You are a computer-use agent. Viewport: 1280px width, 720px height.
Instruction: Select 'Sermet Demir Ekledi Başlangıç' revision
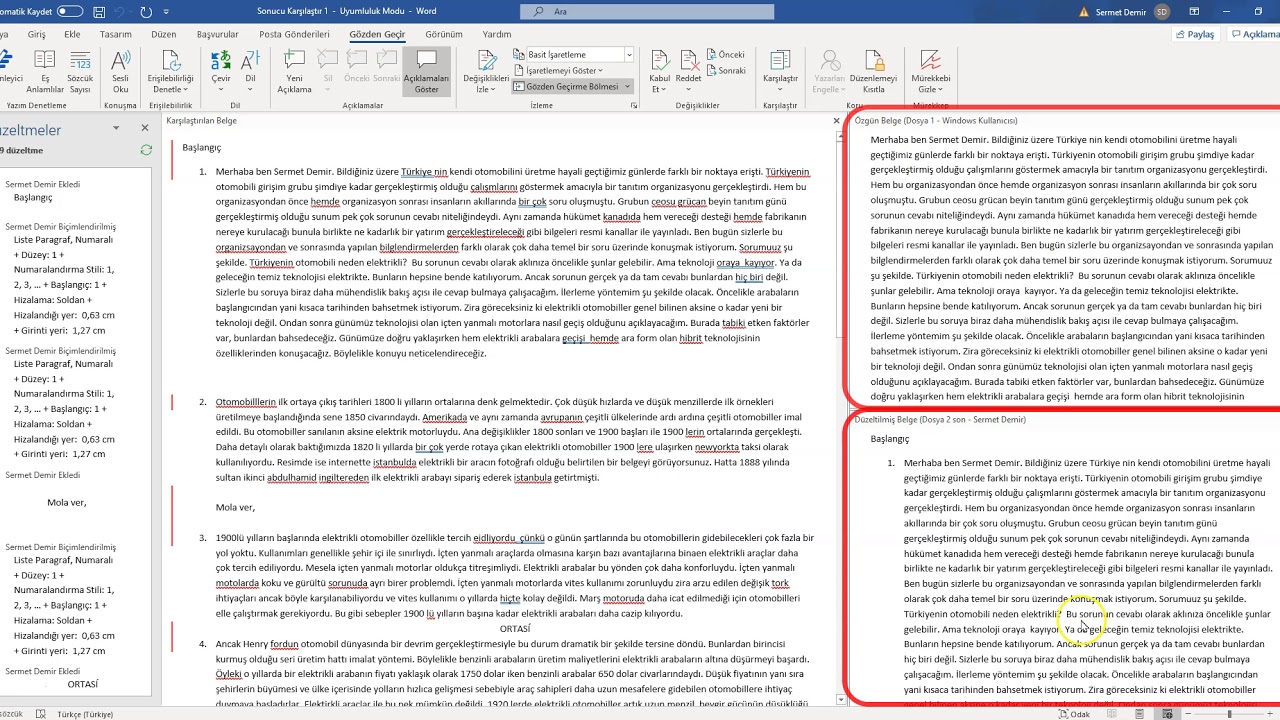[x=43, y=191]
